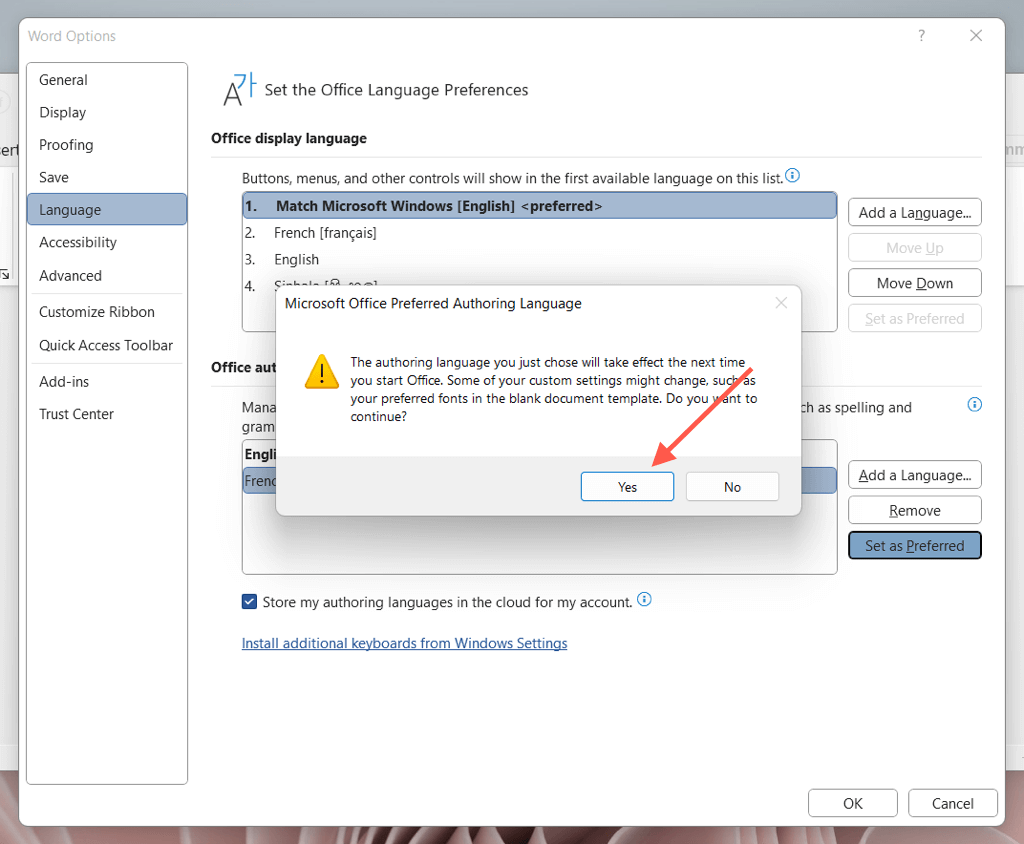
Task: Click No in the authoring language dialog
Action: pos(732,487)
